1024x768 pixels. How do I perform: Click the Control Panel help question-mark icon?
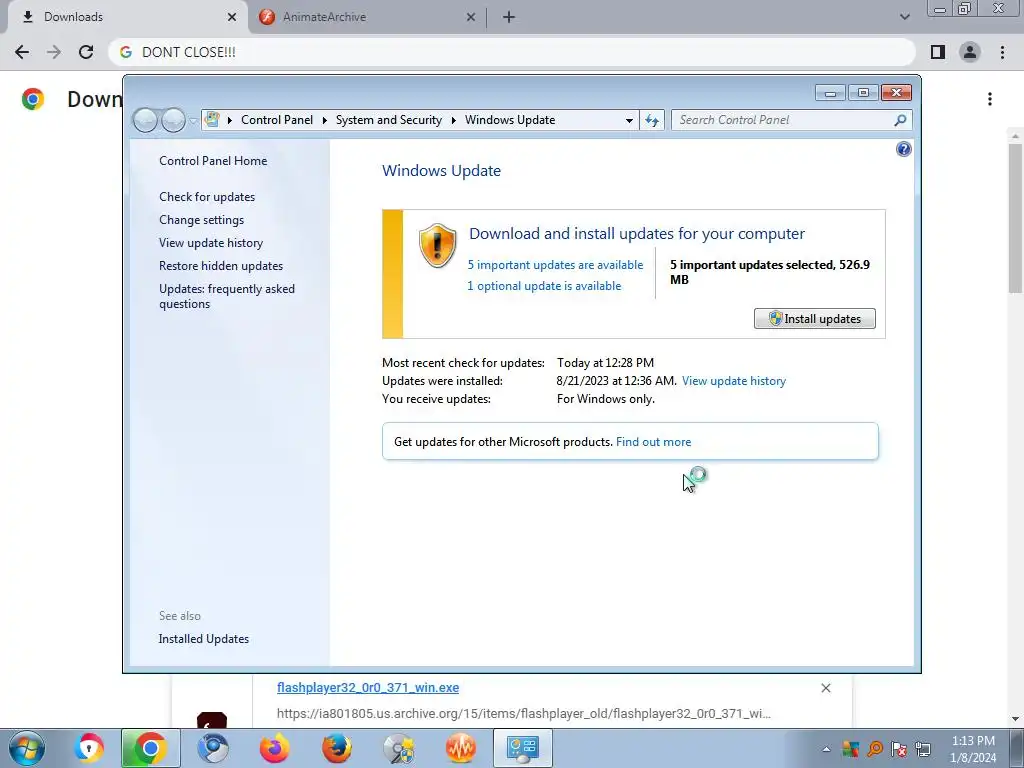[x=903, y=150]
